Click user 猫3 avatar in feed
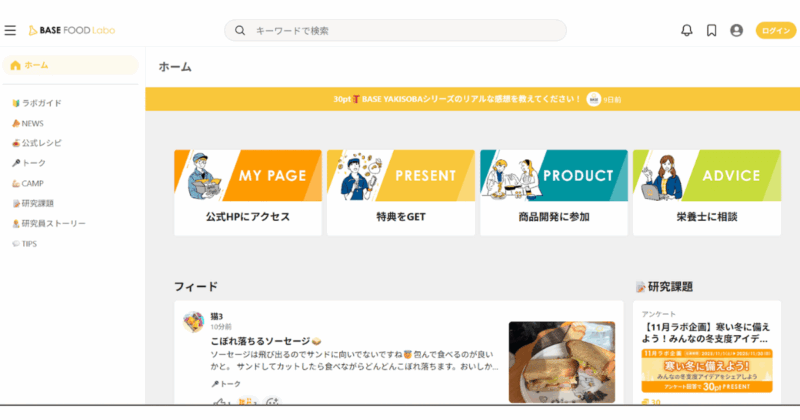This screenshot has height=420, width=800. [193, 322]
